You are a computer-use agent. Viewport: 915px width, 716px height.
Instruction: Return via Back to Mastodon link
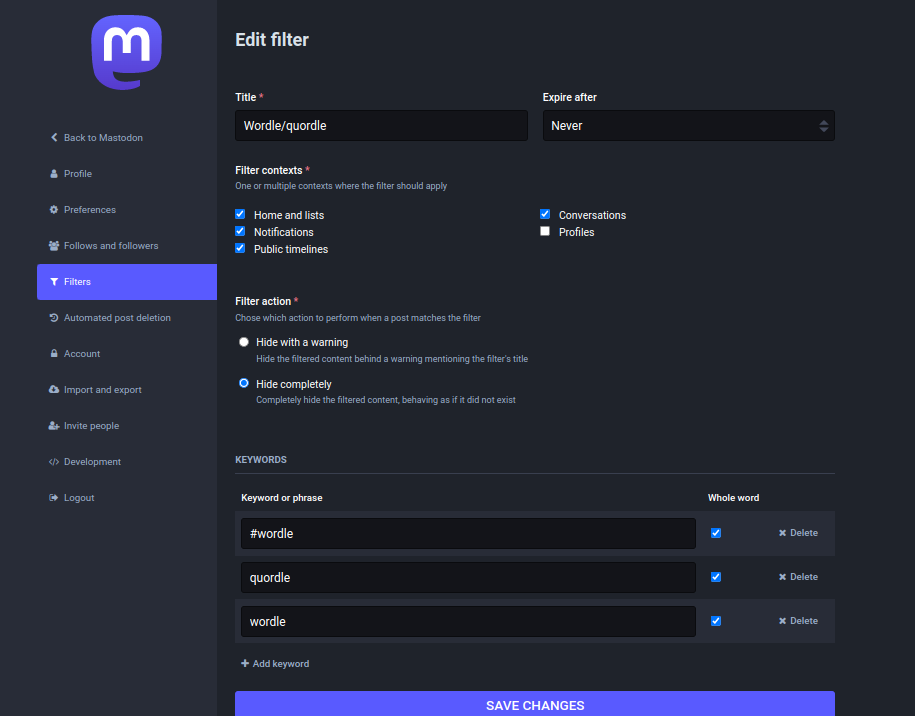tap(127, 137)
